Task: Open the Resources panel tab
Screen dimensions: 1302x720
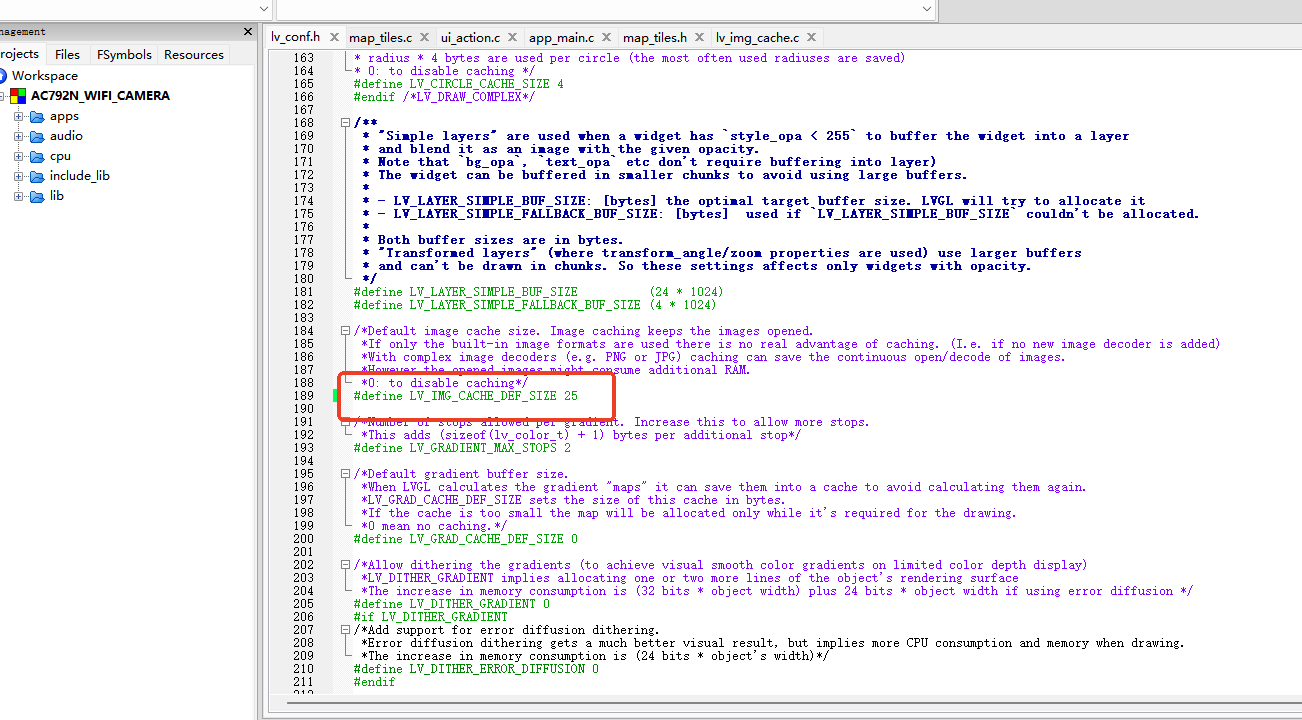Action: tap(194, 55)
